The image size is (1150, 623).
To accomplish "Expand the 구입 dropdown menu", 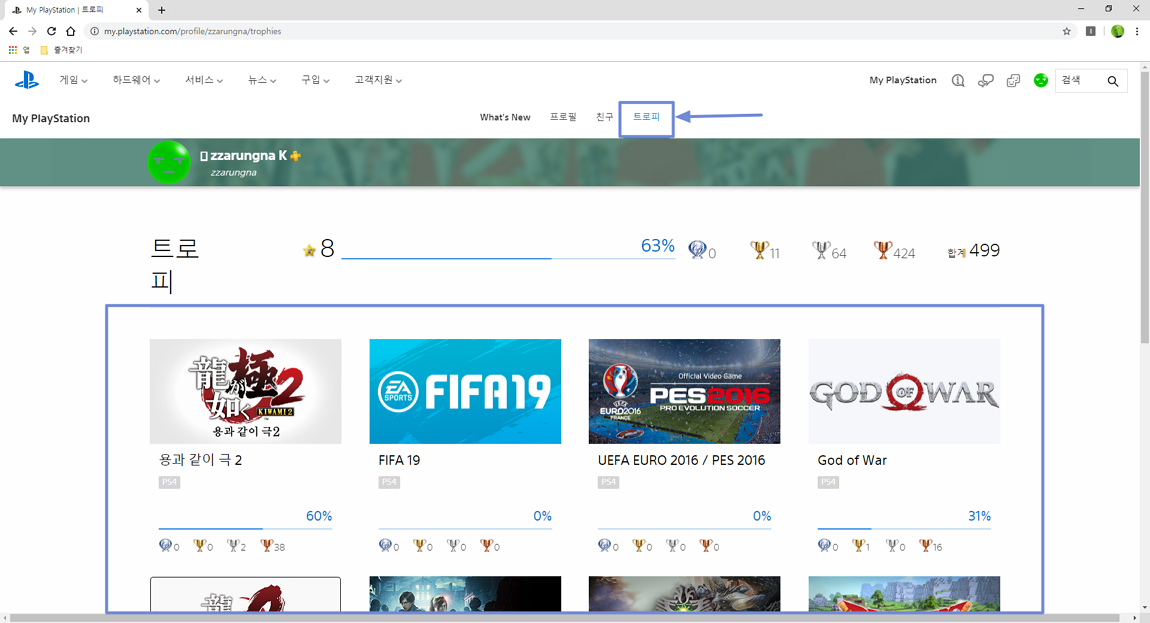I will [x=315, y=80].
